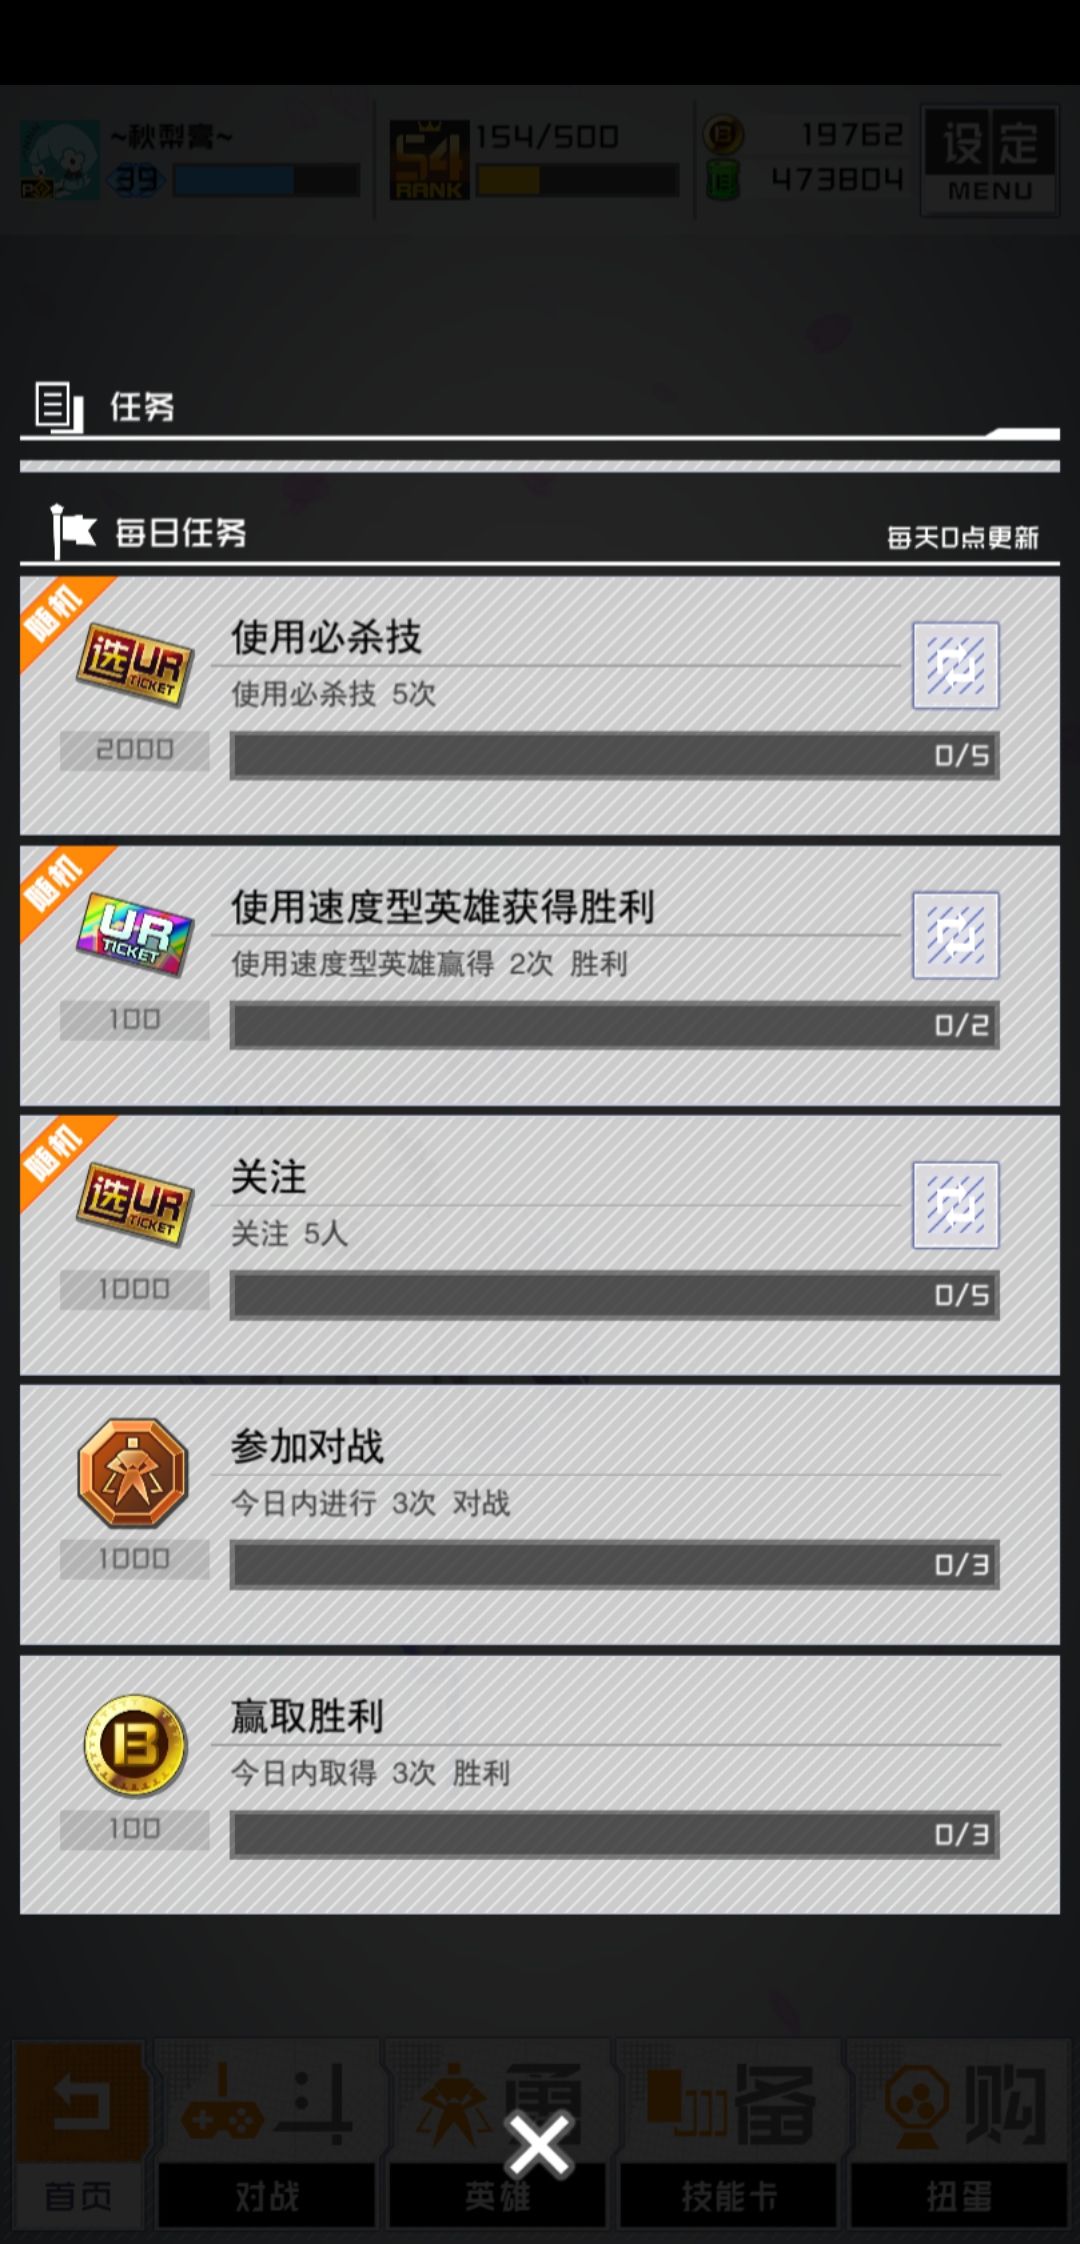Image resolution: width=1080 pixels, height=2244 pixels.
Task: Refresh the 使用速度型英雄获得胜利 mission
Action: click(955, 935)
